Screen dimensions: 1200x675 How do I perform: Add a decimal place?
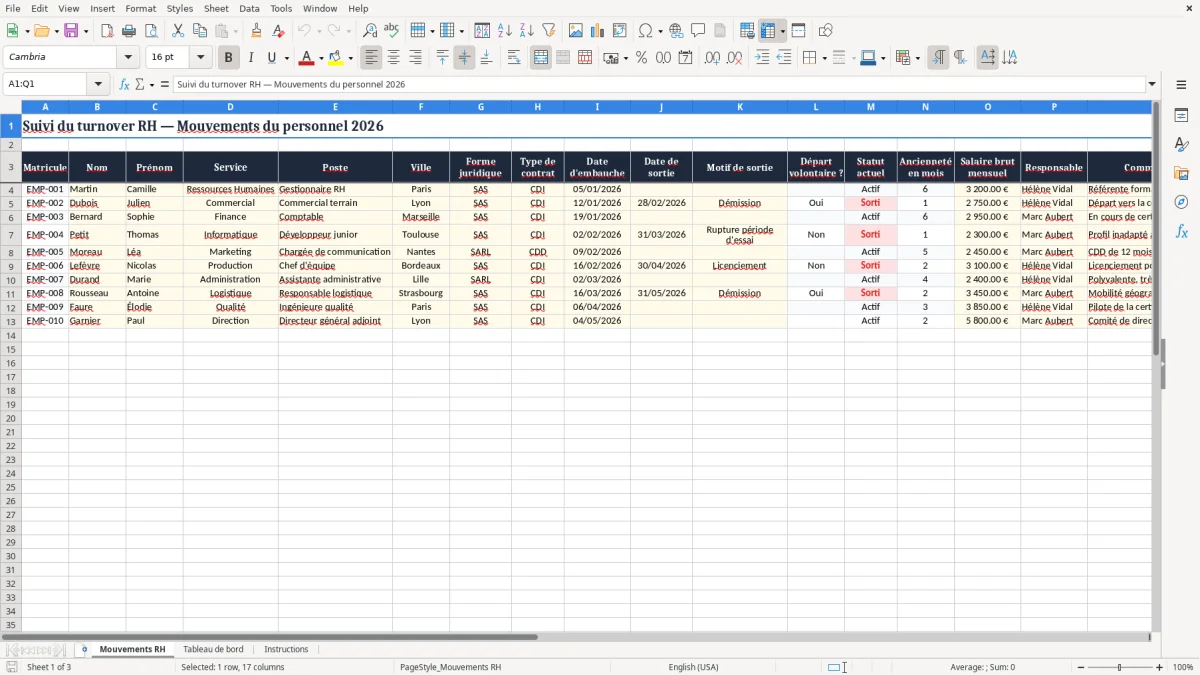pyautogui.click(x=712, y=58)
